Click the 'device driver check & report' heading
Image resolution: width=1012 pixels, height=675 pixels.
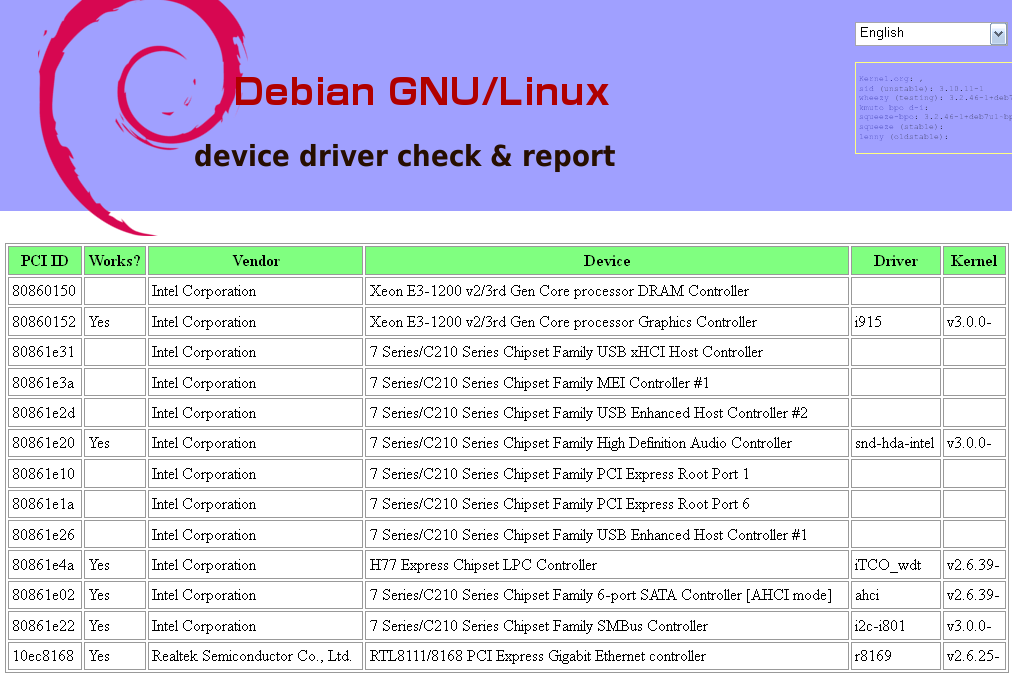coord(405,156)
